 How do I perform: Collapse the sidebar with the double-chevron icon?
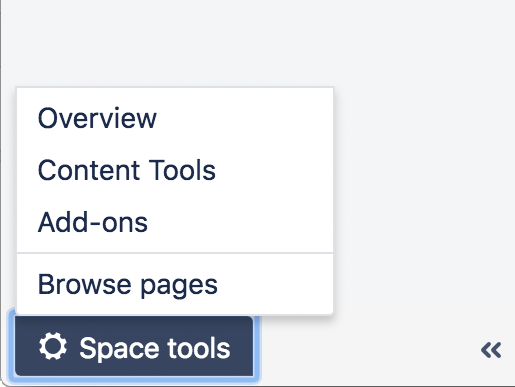click(x=491, y=350)
